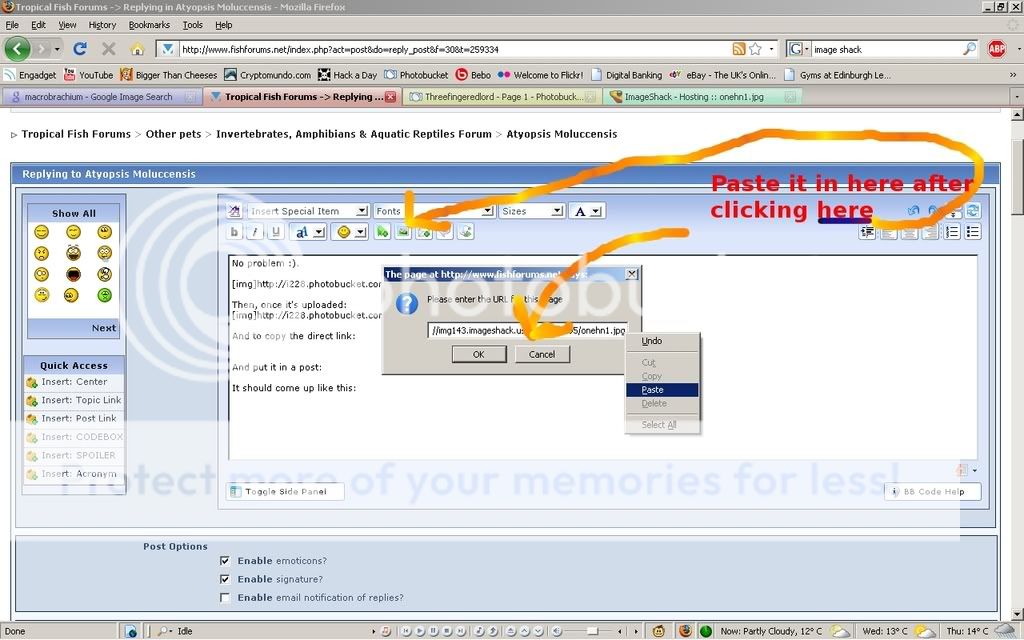
Task: Bookmark the page with the star icon
Action: [755, 48]
